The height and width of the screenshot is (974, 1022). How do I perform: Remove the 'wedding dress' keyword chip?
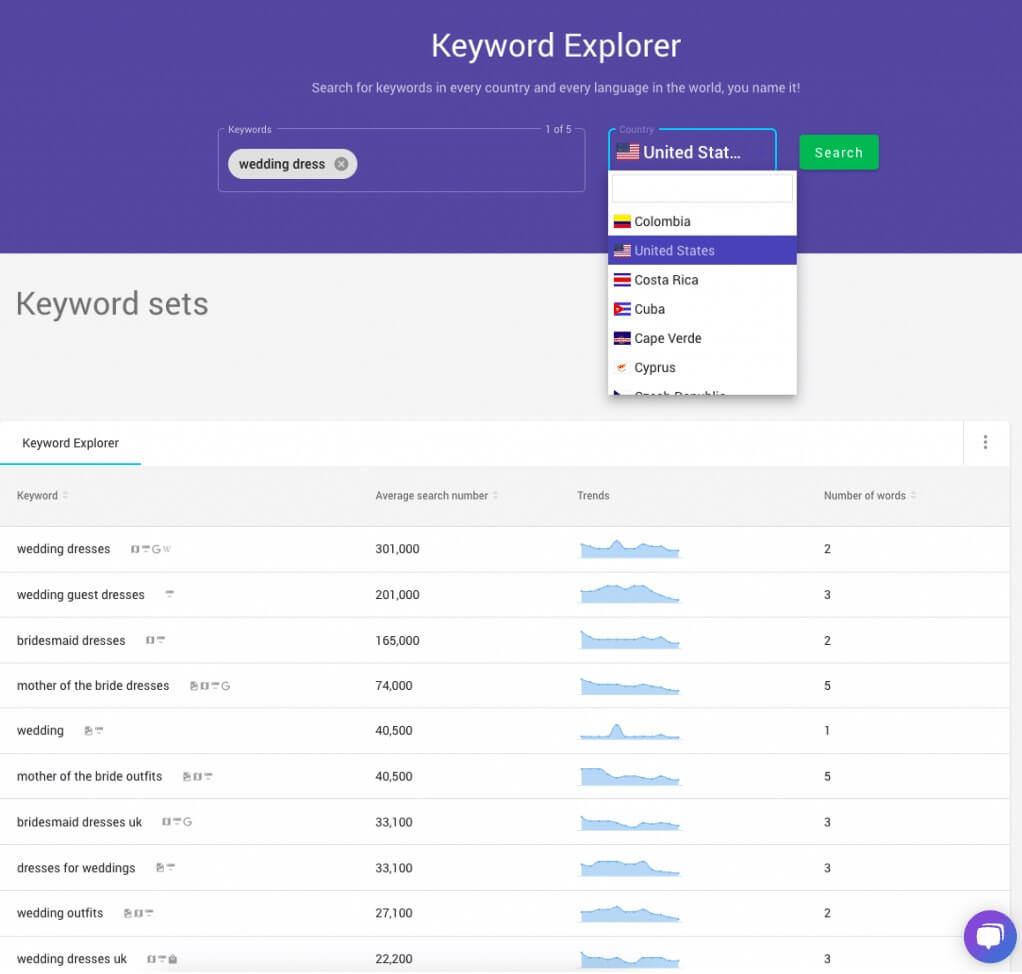[x=341, y=164]
